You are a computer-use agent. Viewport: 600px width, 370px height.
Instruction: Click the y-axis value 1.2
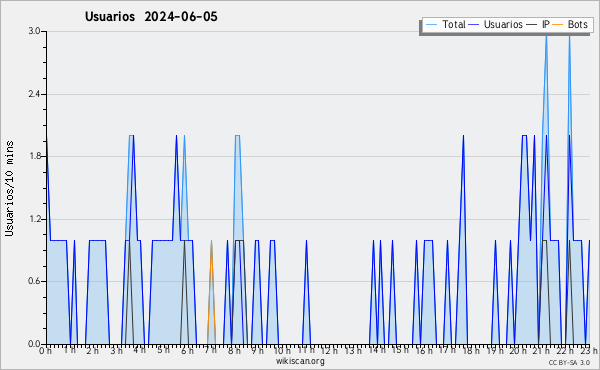click(x=34, y=219)
